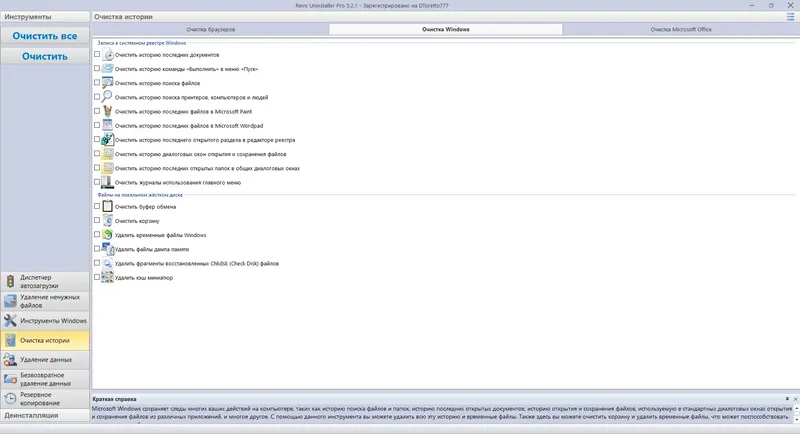Click 'Очистить журналы использования главного меню' text
Viewport: 800px width, 434px height.
click(x=178, y=183)
